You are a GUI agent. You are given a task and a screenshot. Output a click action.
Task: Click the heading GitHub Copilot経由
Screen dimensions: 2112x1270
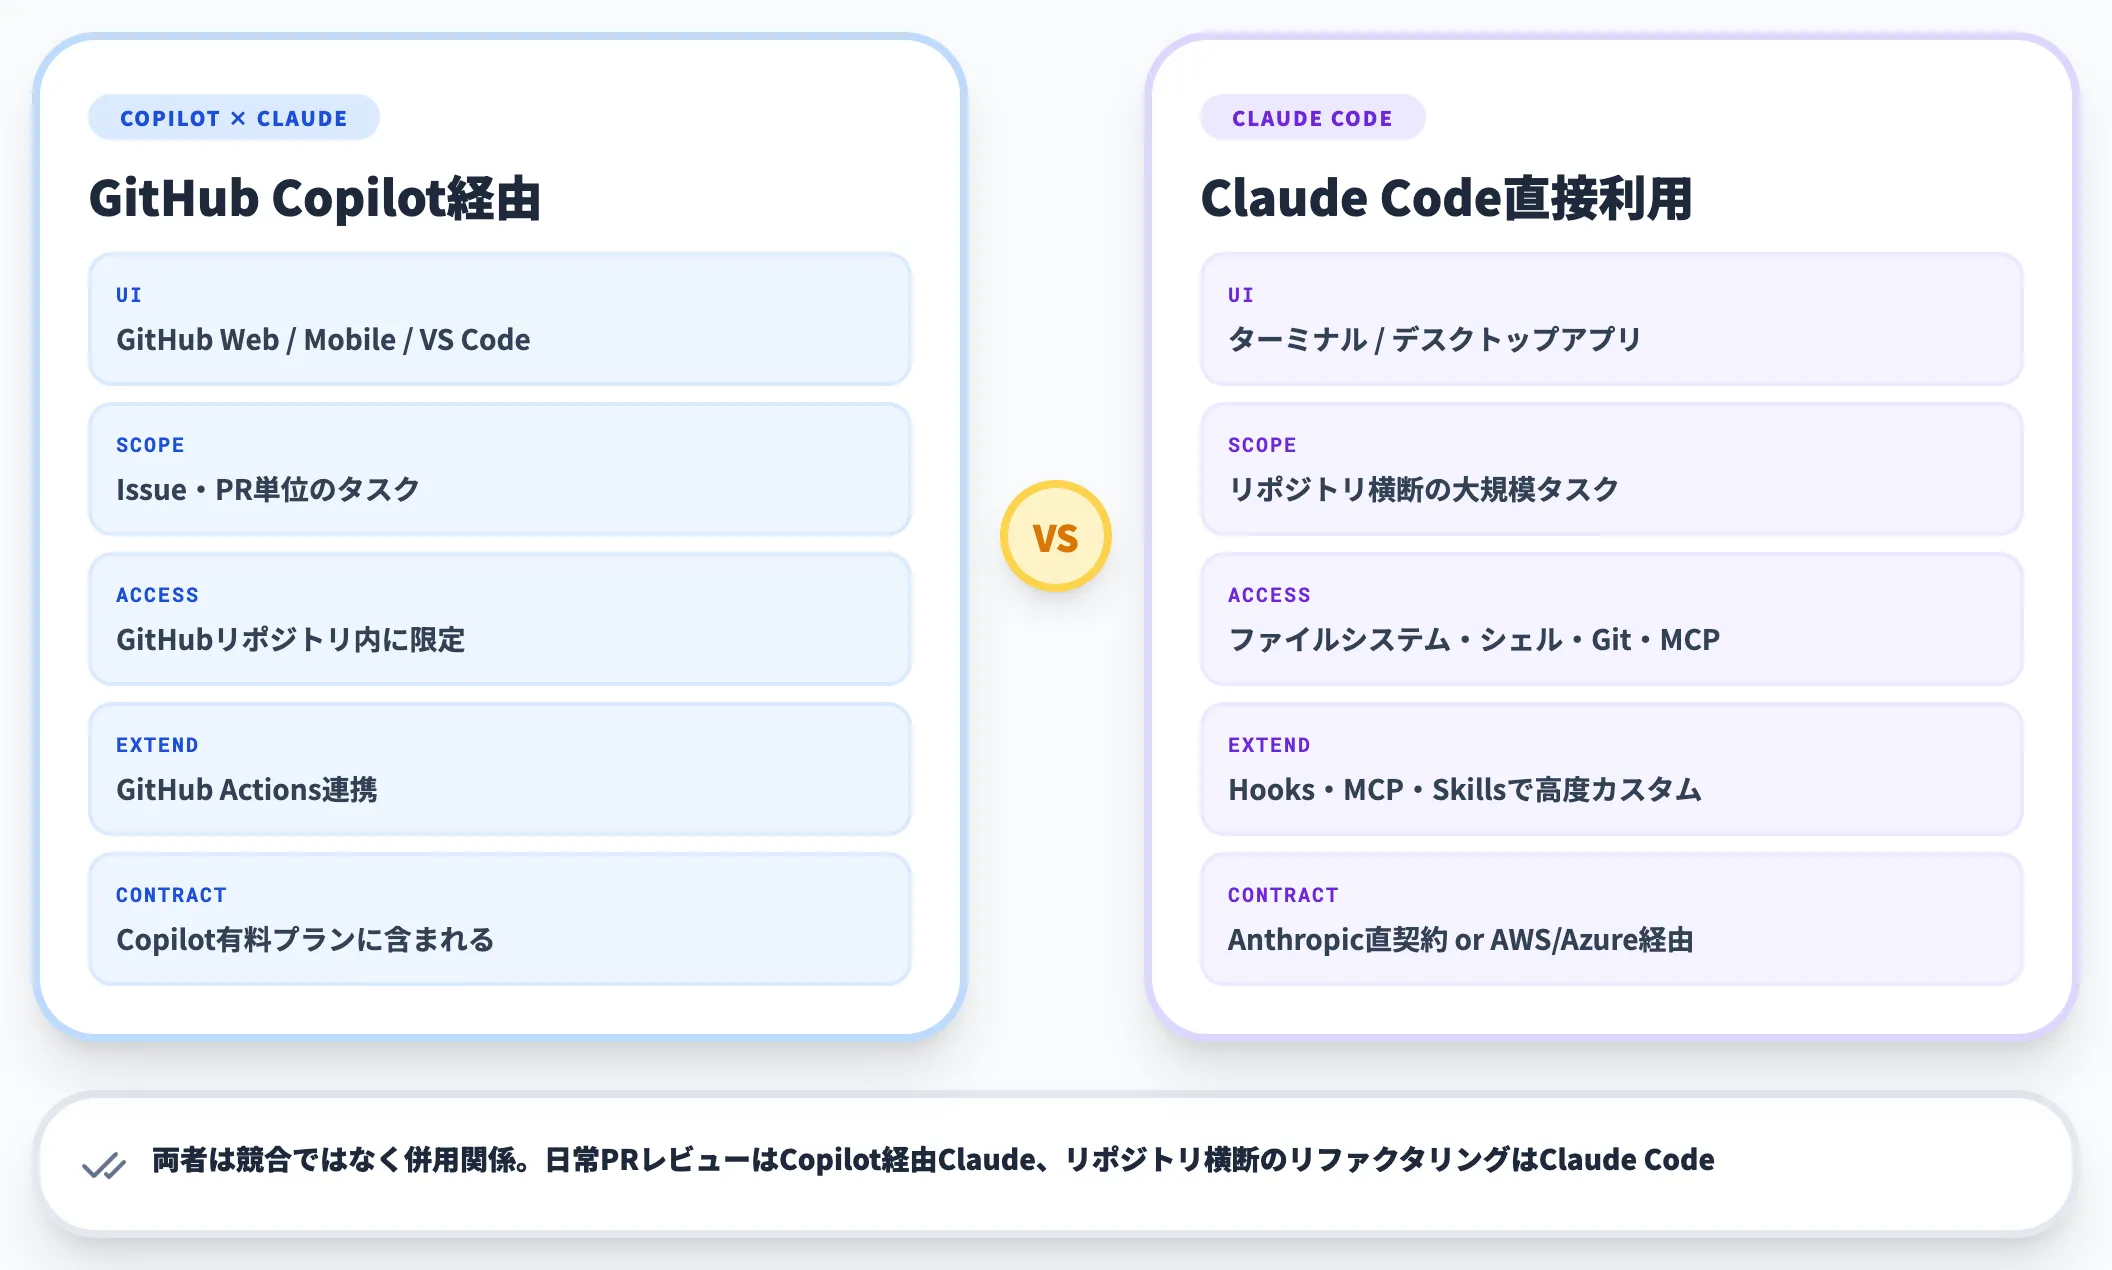point(315,198)
